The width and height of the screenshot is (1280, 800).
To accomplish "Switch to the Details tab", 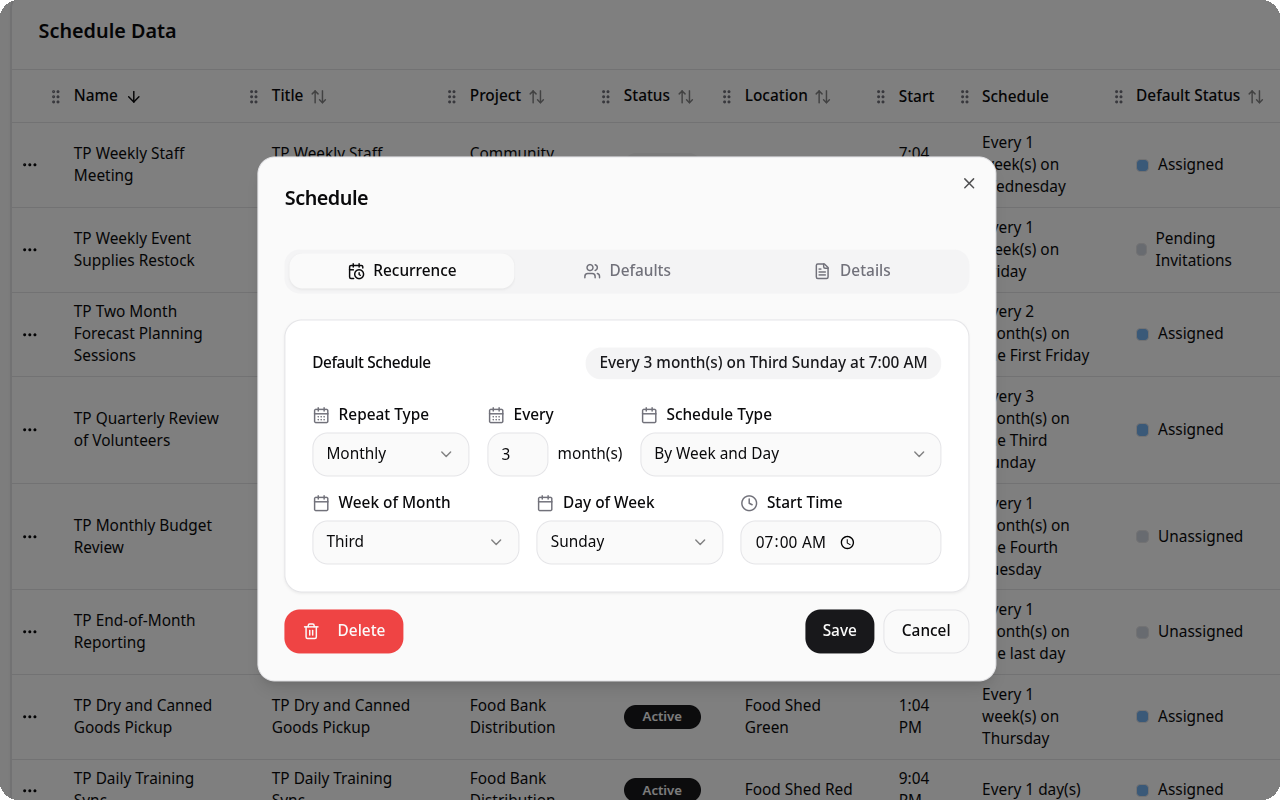I will pos(852,270).
